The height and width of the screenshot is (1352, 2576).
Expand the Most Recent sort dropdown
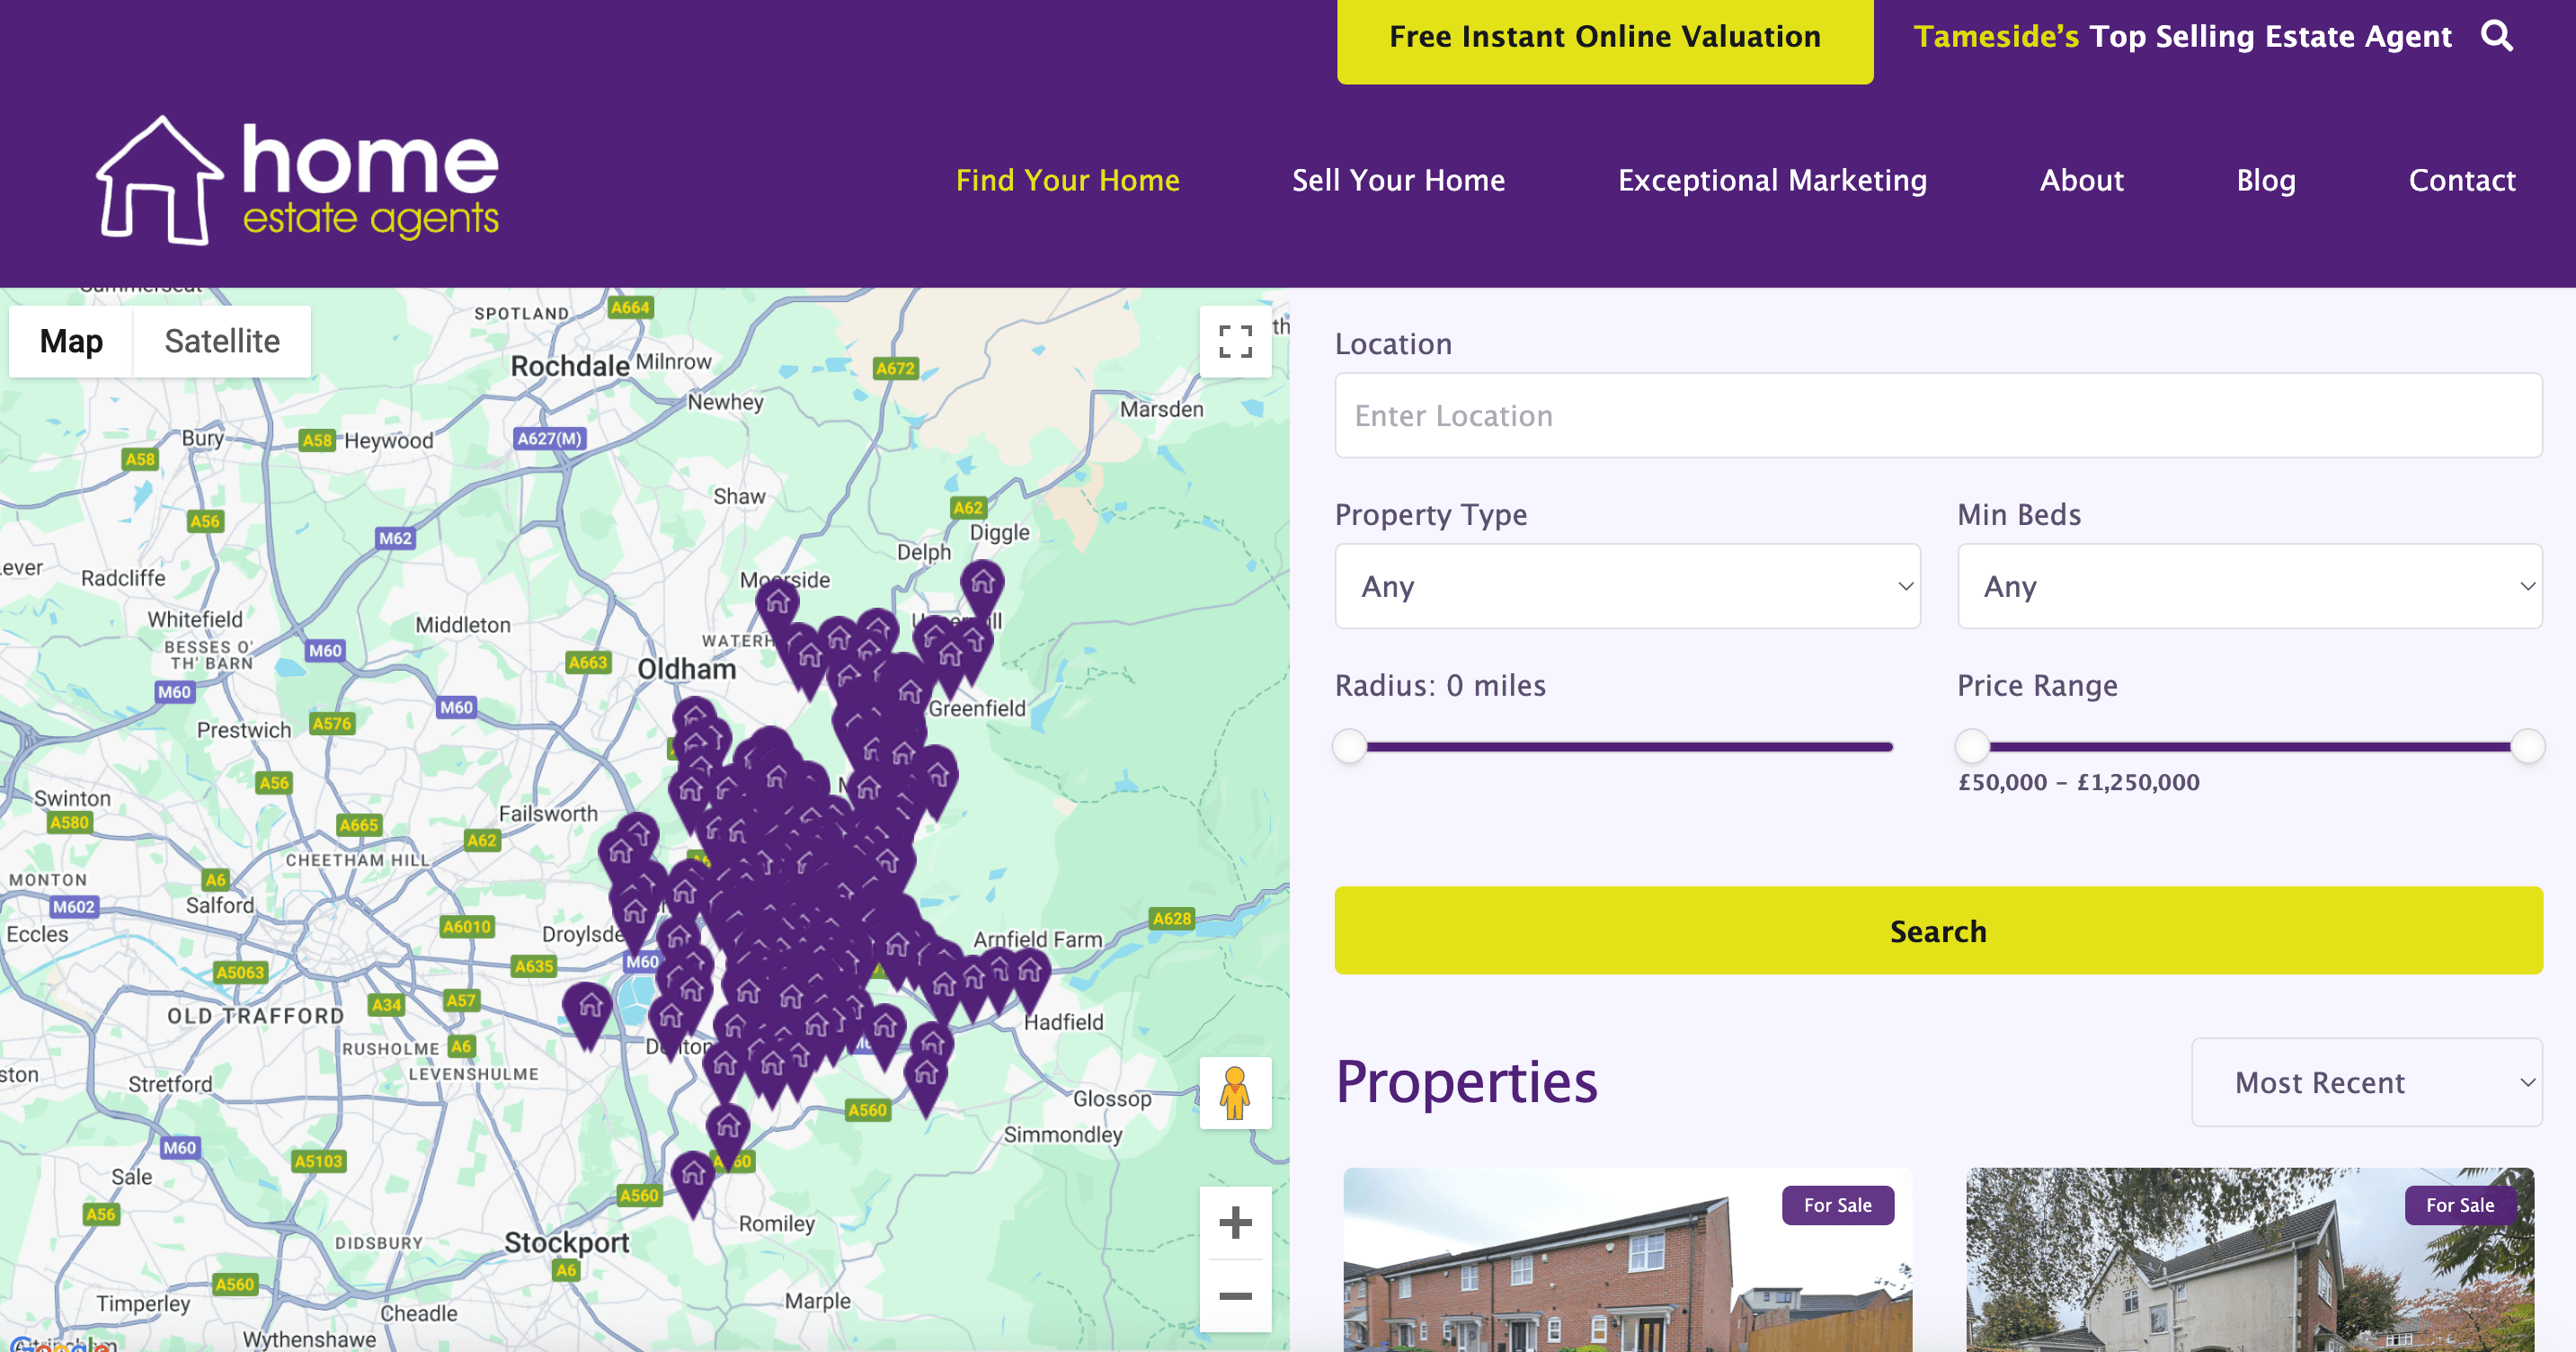(x=2366, y=1082)
